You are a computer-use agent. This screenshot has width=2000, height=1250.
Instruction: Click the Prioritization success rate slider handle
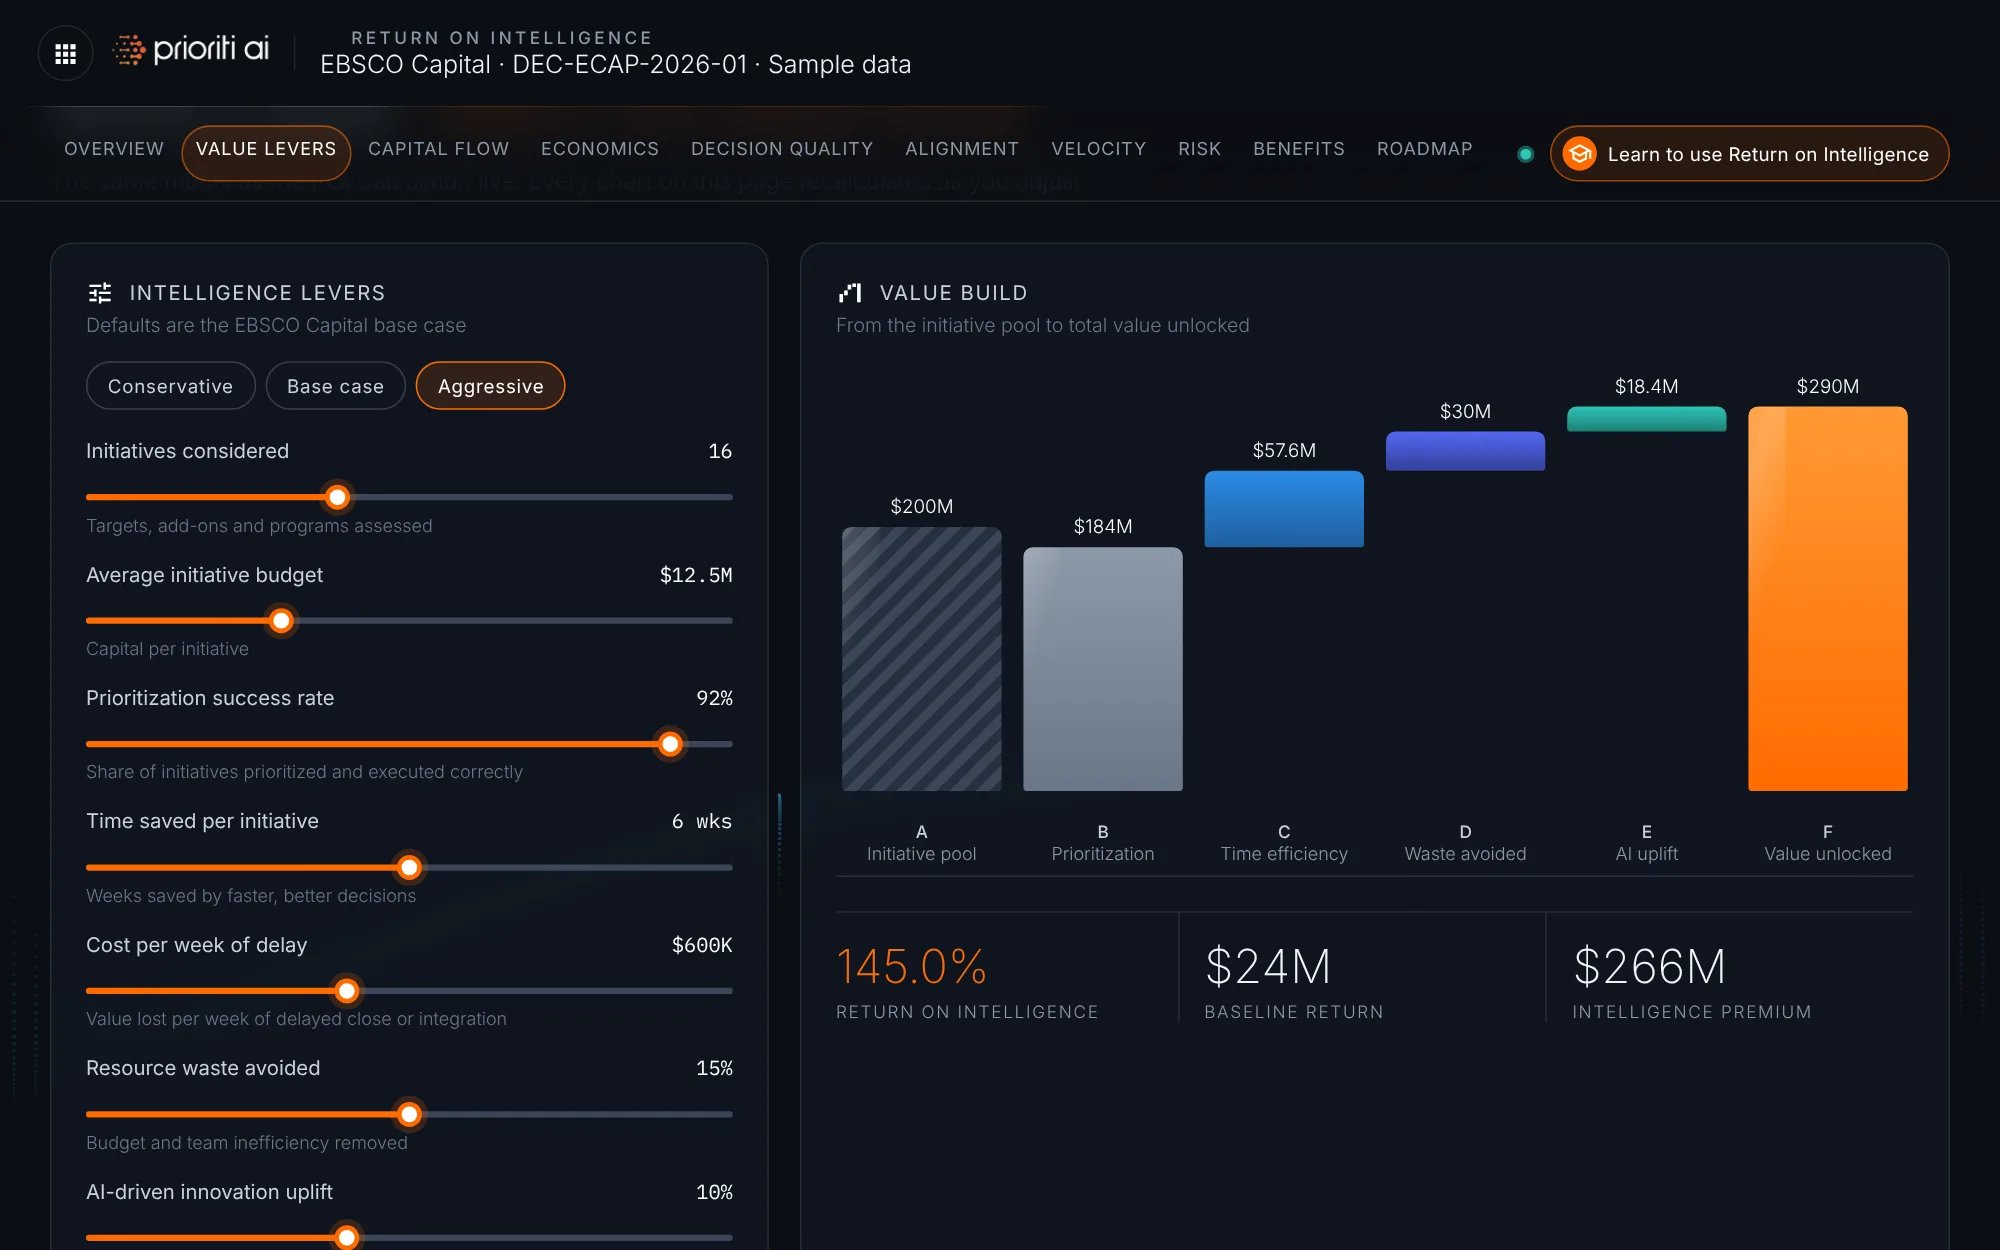(x=670, y=744)
